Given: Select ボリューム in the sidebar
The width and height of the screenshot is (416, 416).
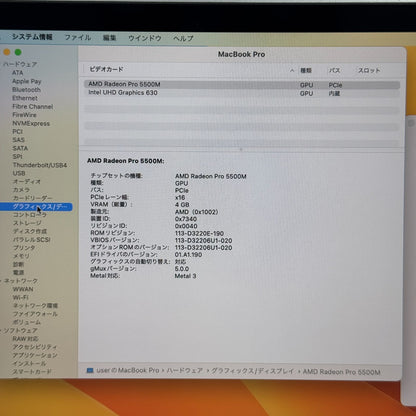Looking at the screenshot, I should [27, 322].
